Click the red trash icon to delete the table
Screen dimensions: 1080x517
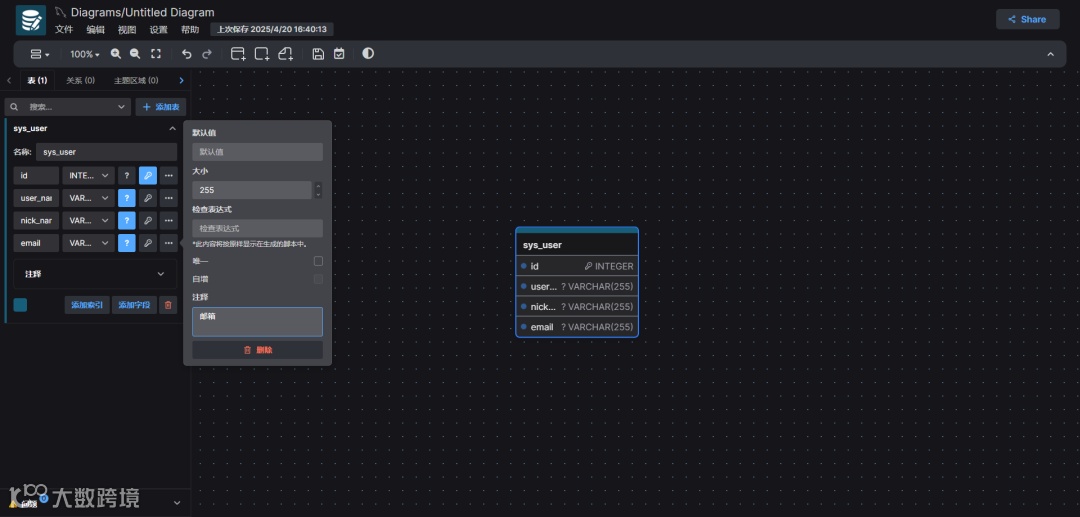[x=169, y=305]
